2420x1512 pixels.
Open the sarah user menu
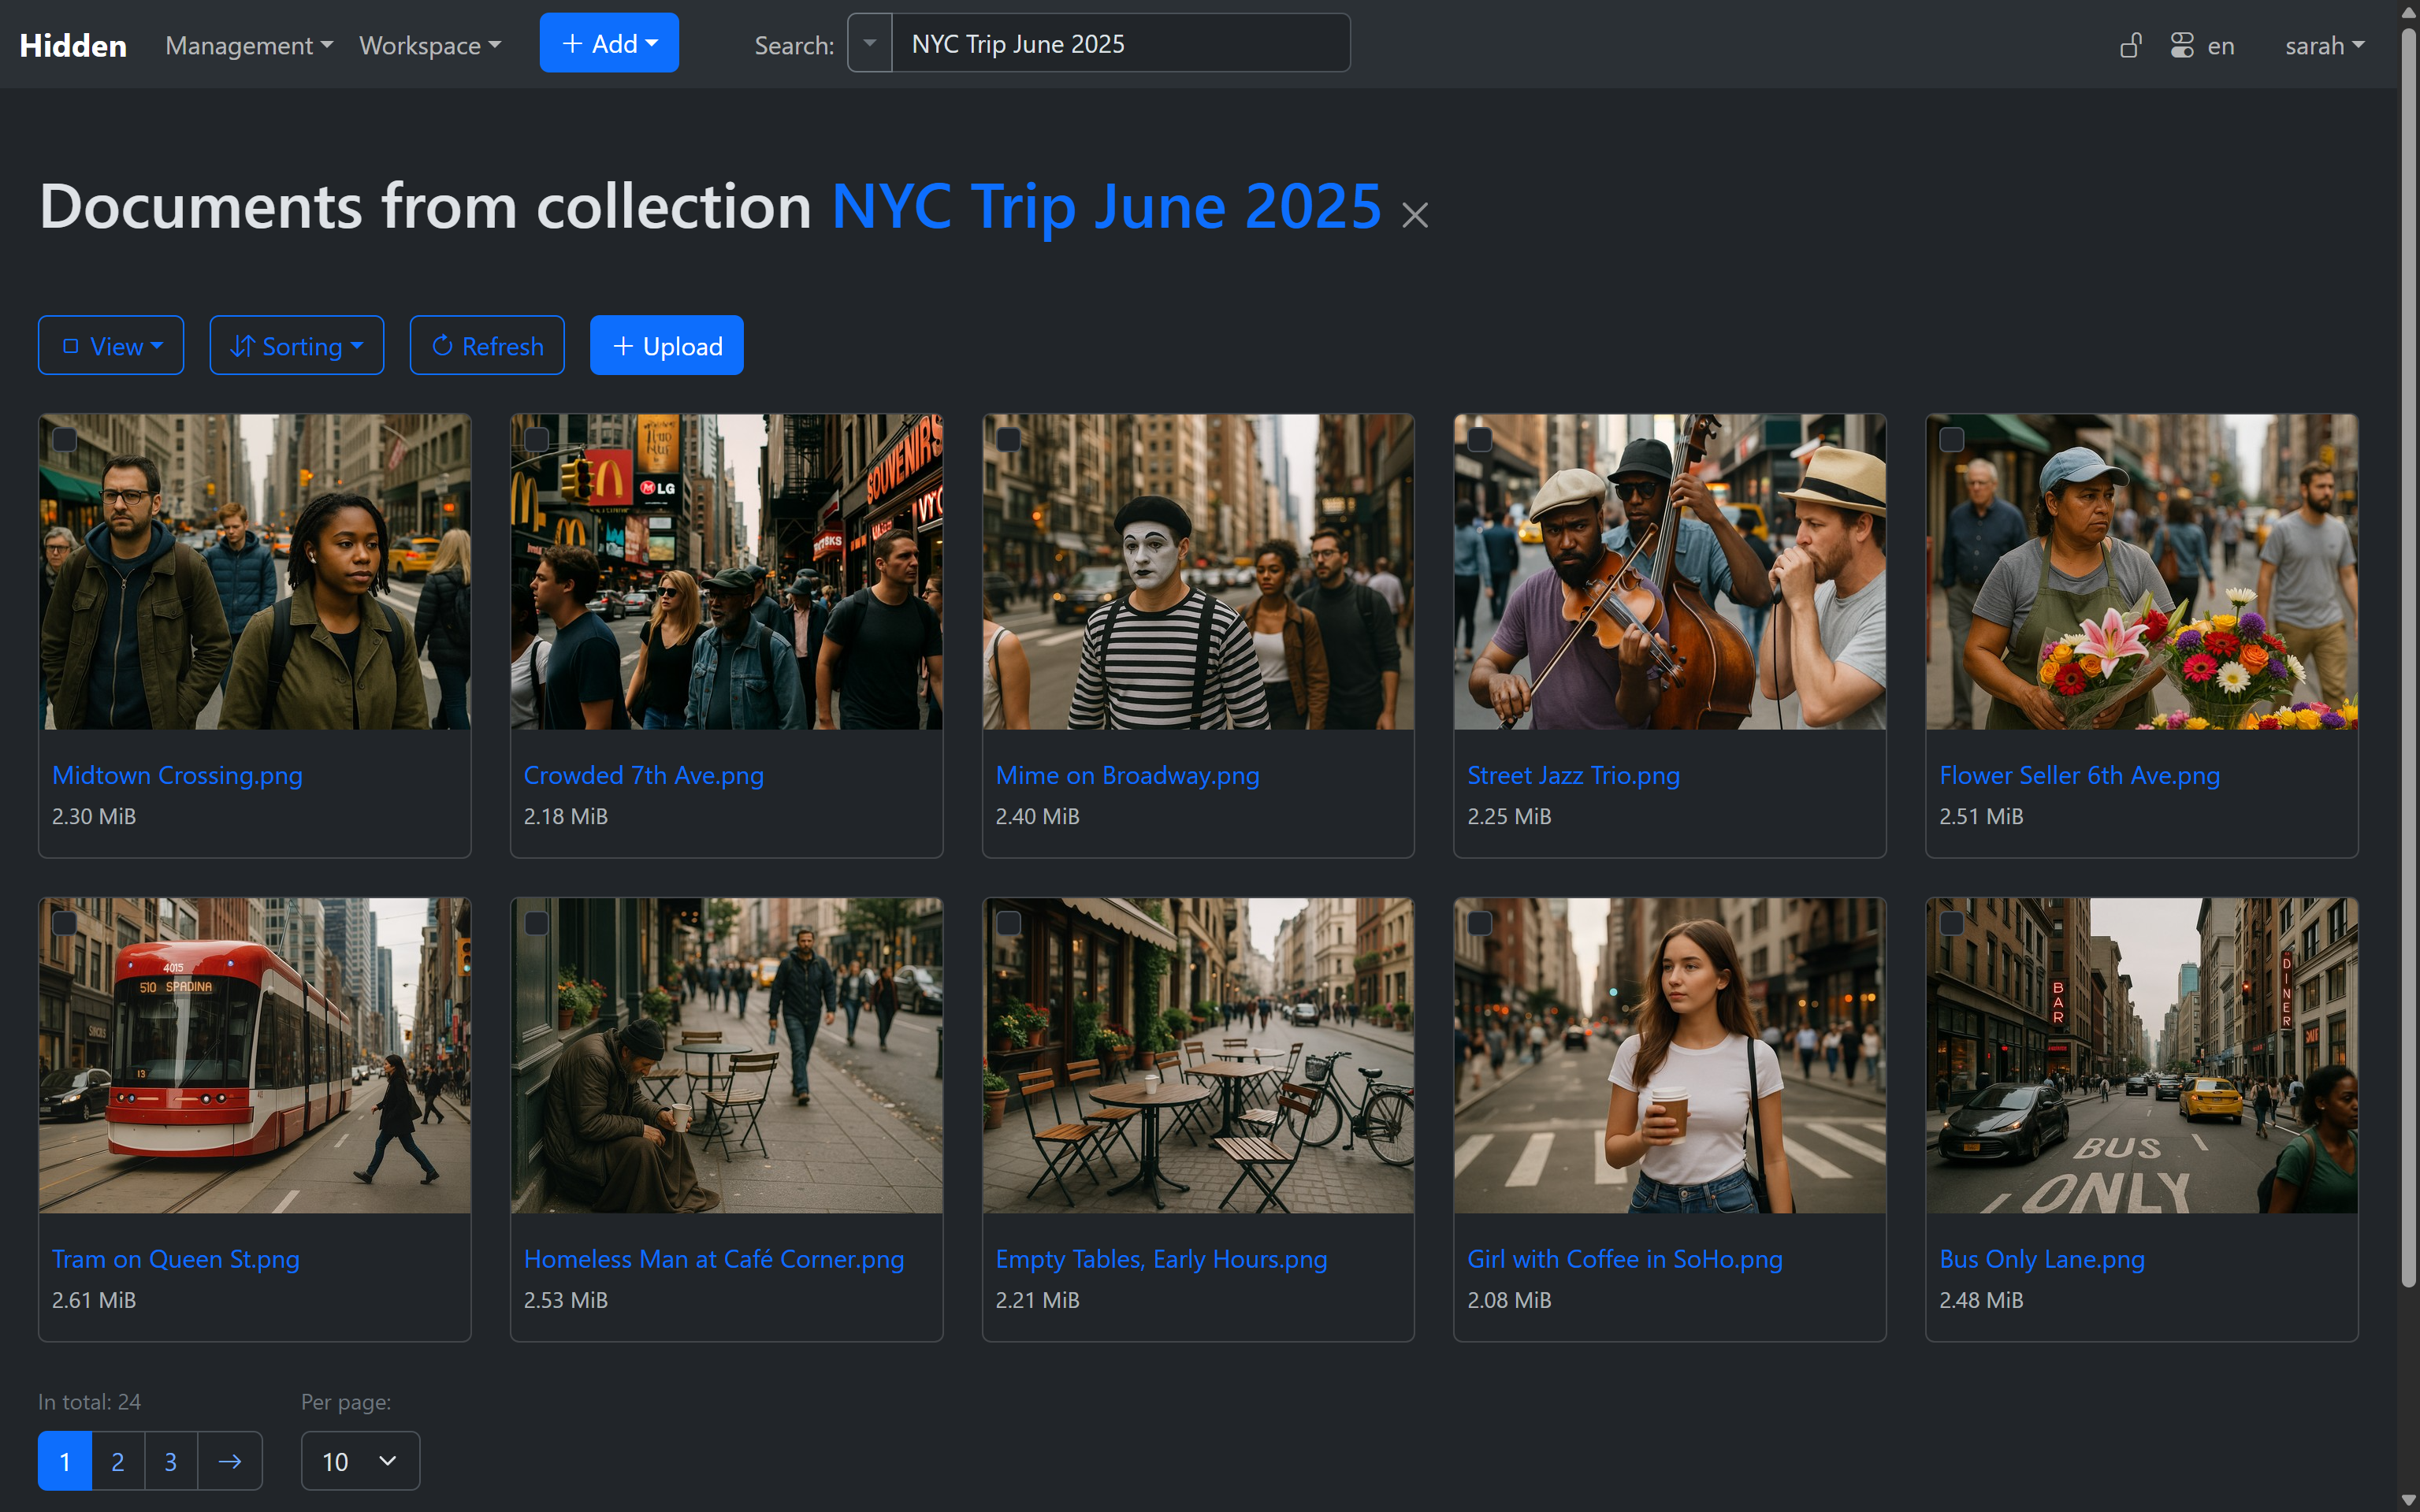(2324, 45)
